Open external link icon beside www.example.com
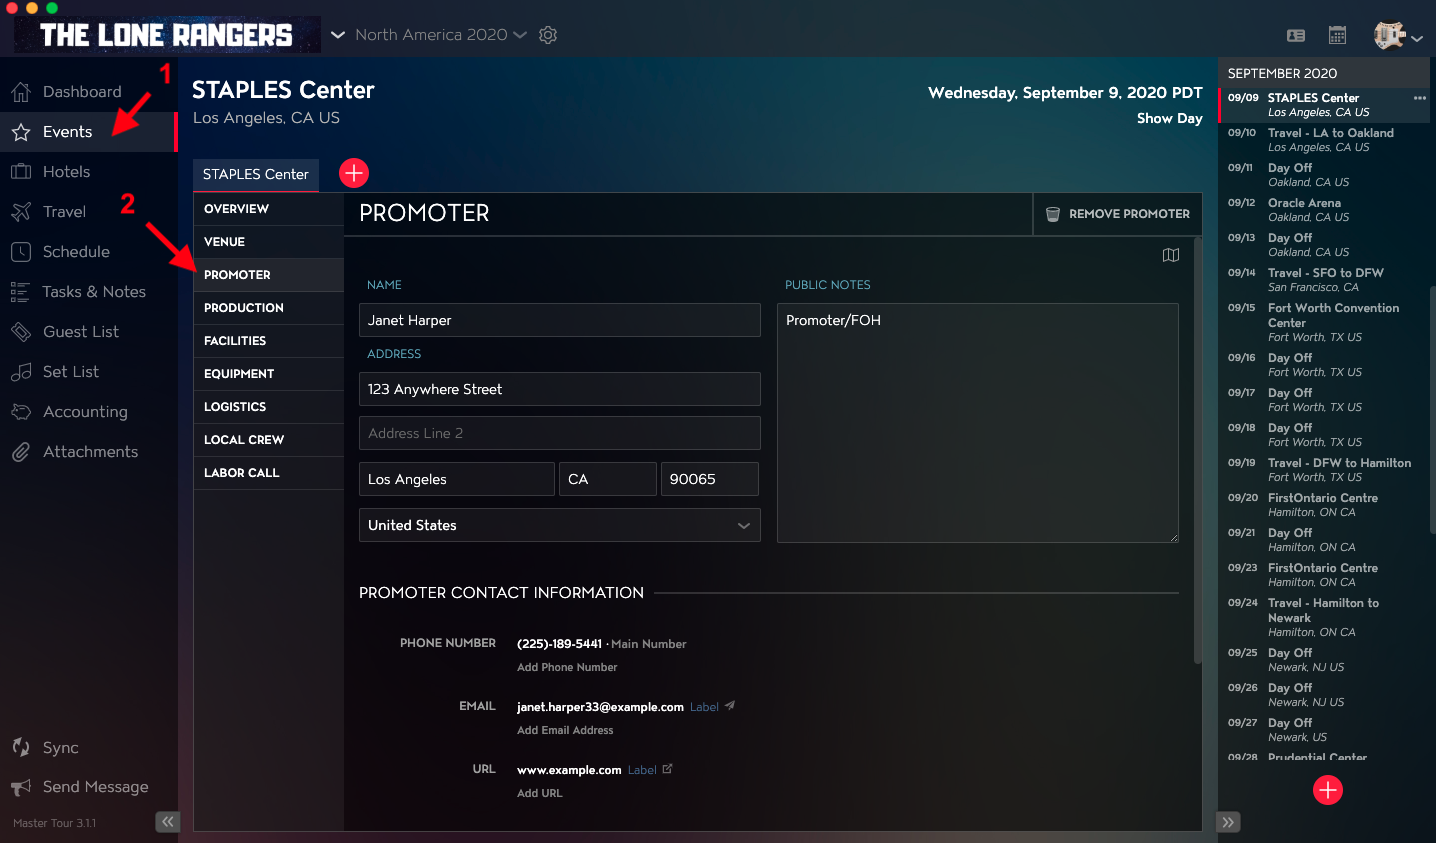 (668, 769)
